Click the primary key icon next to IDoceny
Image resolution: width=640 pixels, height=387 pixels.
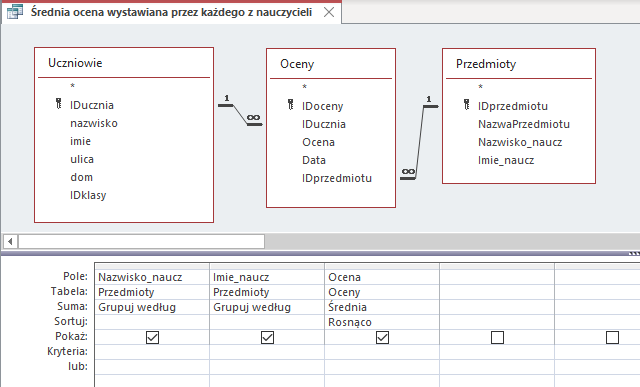click(x=291, y=105)
